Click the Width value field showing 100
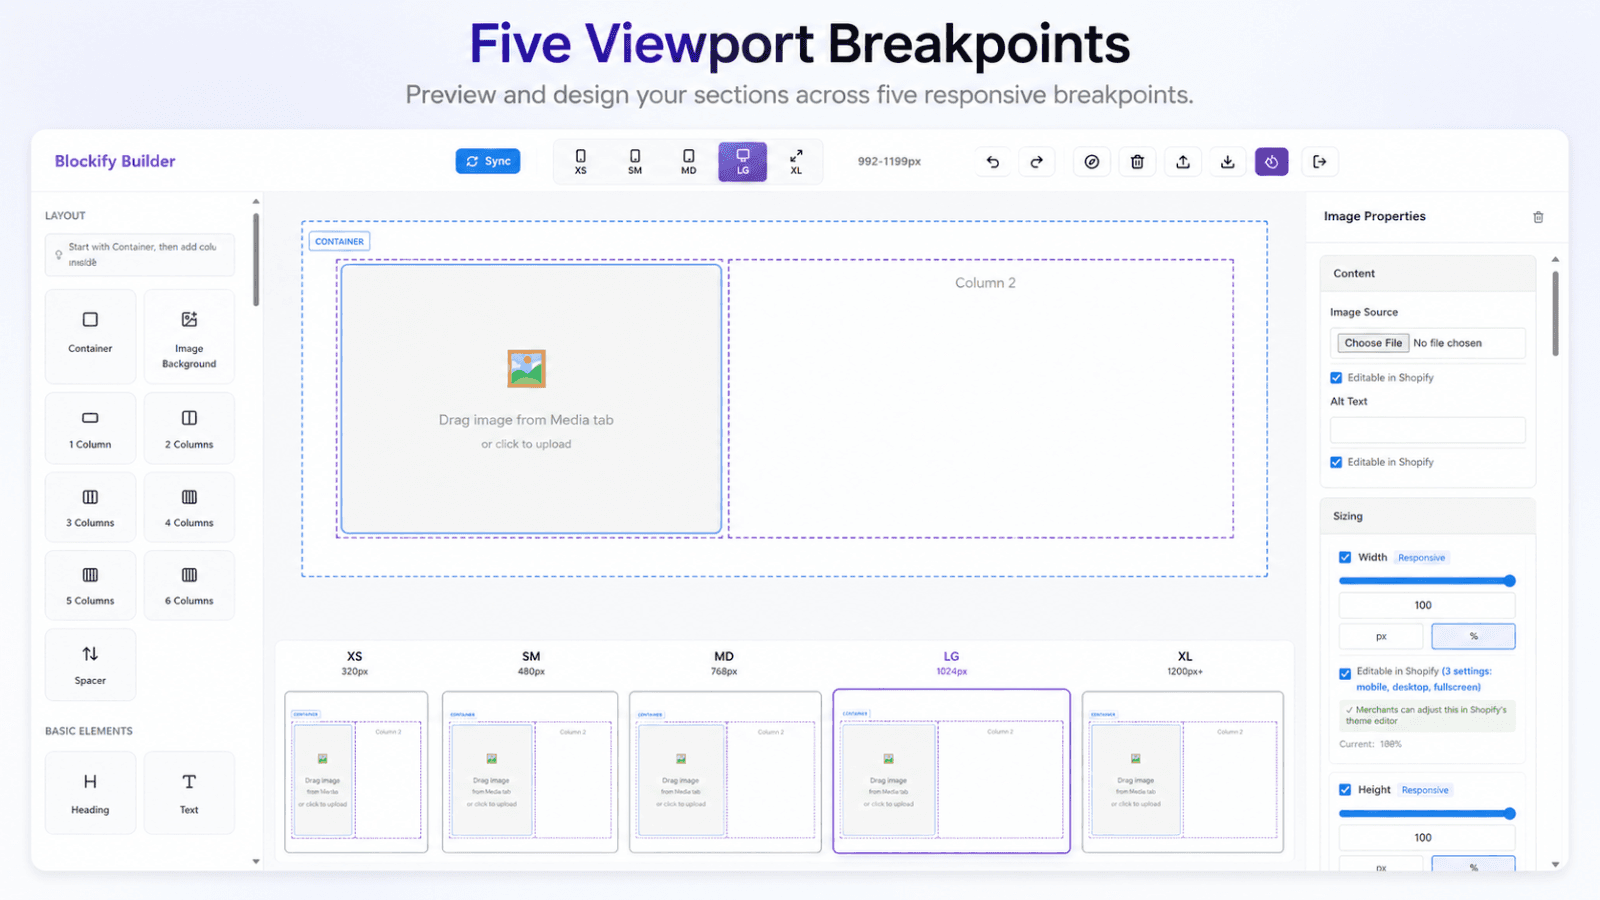Image resolution: width=1600 pixels, height=900 pixels. pos(1427,605)
